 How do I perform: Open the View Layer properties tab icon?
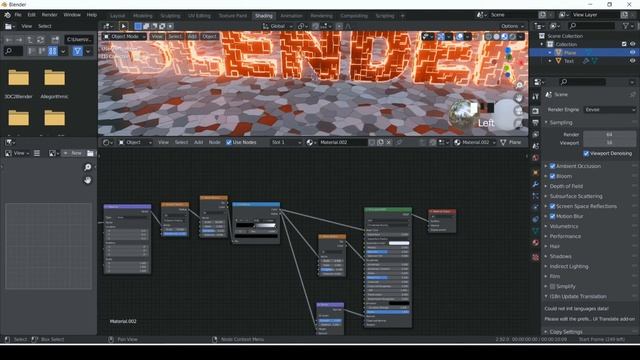[x=536, y=134]
